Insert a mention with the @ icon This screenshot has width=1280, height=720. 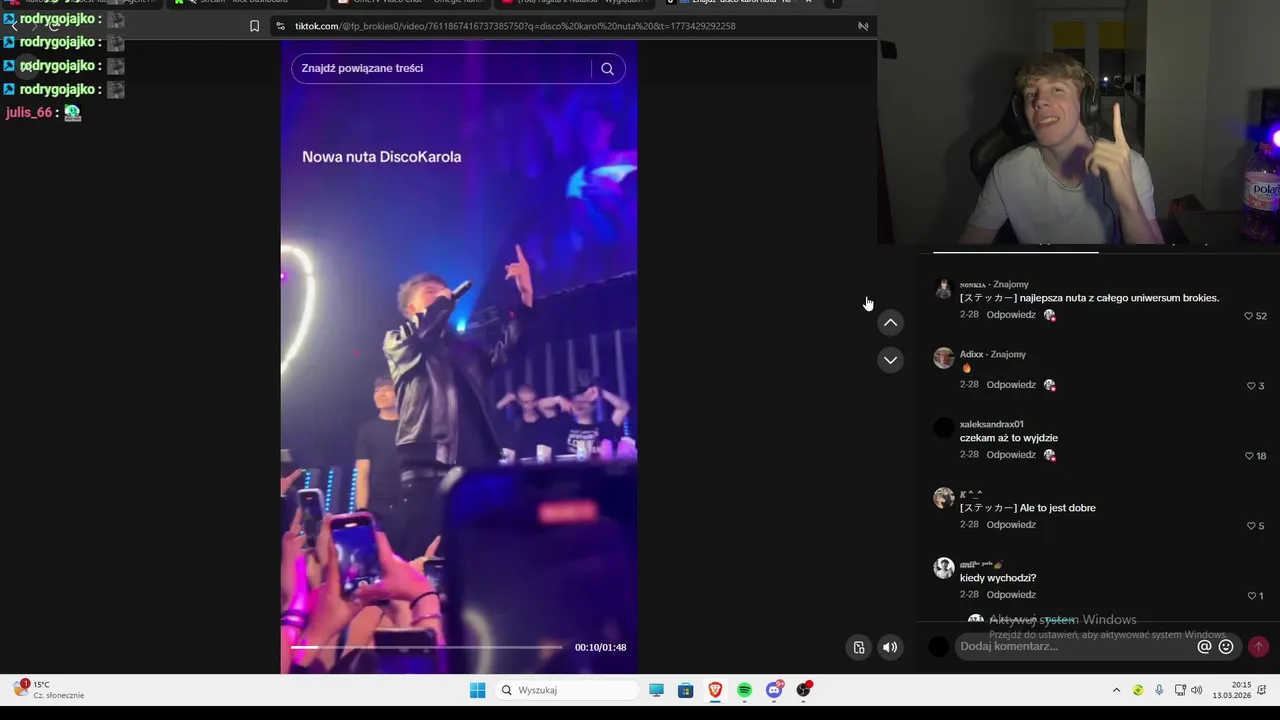coord(1204,647)
